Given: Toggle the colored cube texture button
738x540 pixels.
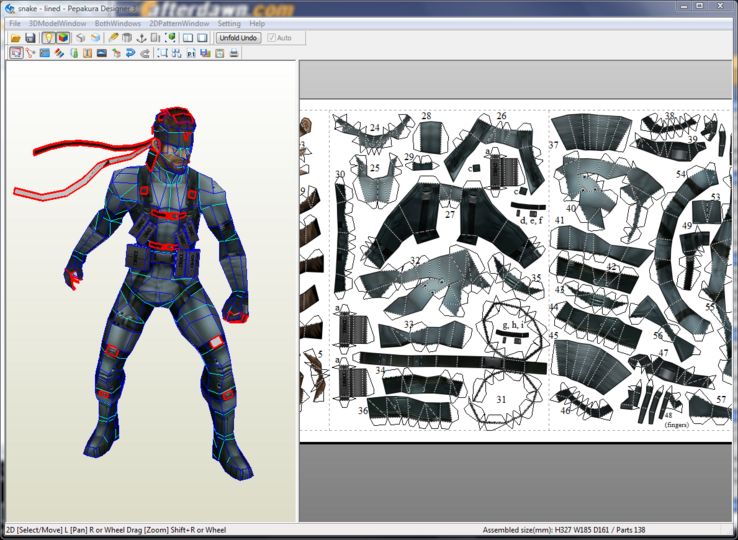Looking at the screenshot, I should pos(63,38).
